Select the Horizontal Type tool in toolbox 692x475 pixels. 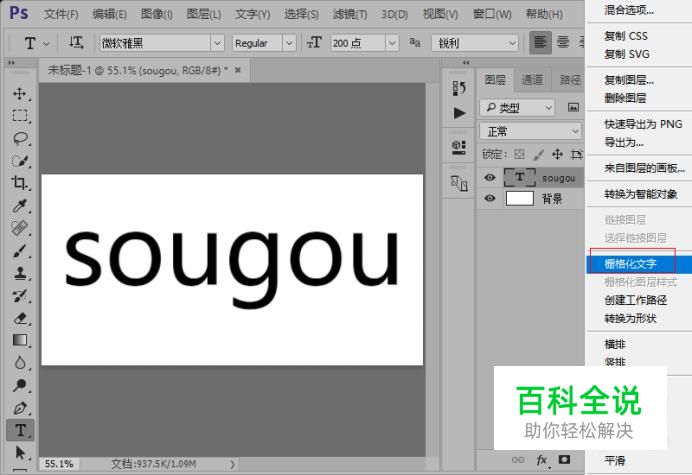20,430
